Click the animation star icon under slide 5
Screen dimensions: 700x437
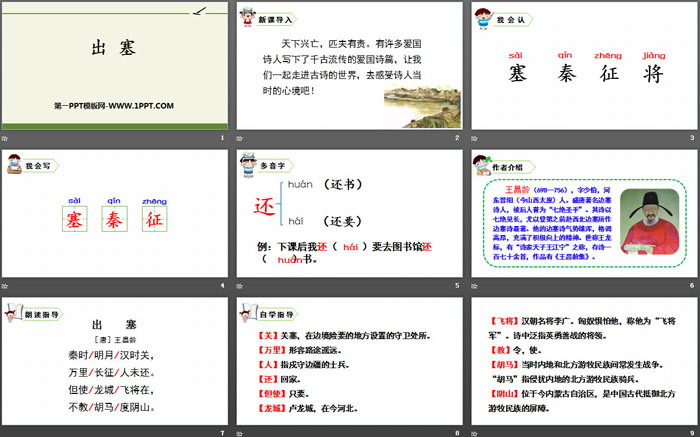240,286
